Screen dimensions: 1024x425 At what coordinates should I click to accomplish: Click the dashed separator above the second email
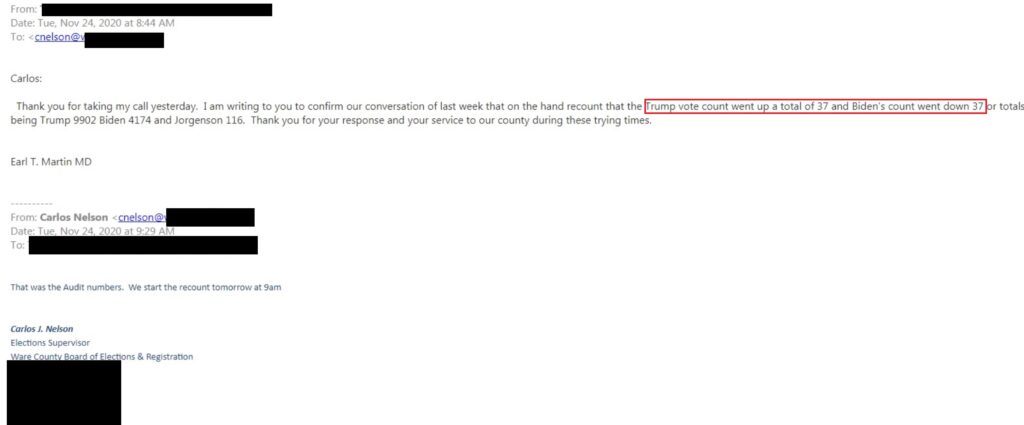[31, 204]
